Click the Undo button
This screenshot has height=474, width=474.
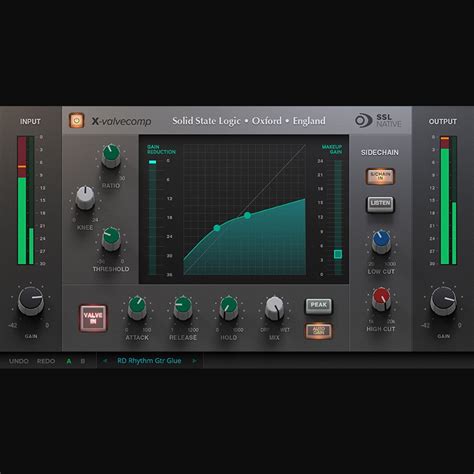pyautogui.click(x=19, y=361)
